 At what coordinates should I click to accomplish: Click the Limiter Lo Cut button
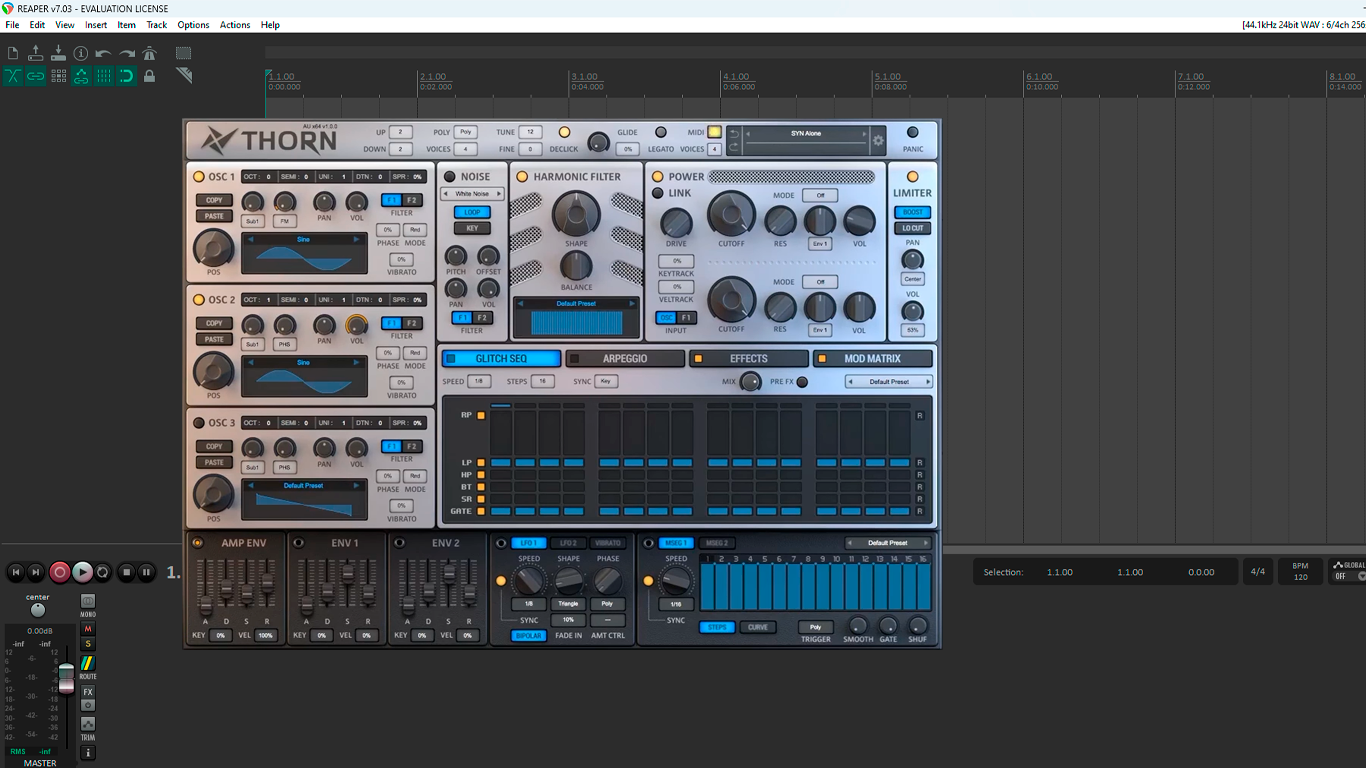912,228
